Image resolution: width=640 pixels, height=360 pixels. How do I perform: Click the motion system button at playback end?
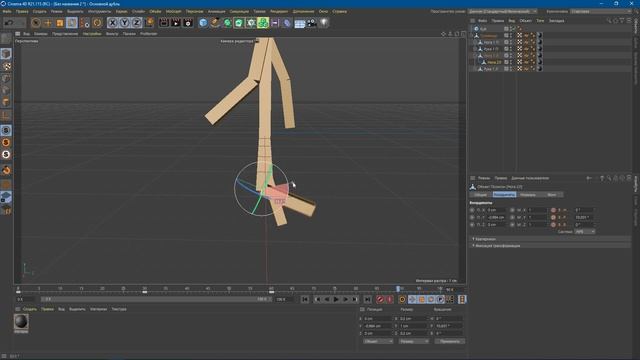tap(462, 300)
